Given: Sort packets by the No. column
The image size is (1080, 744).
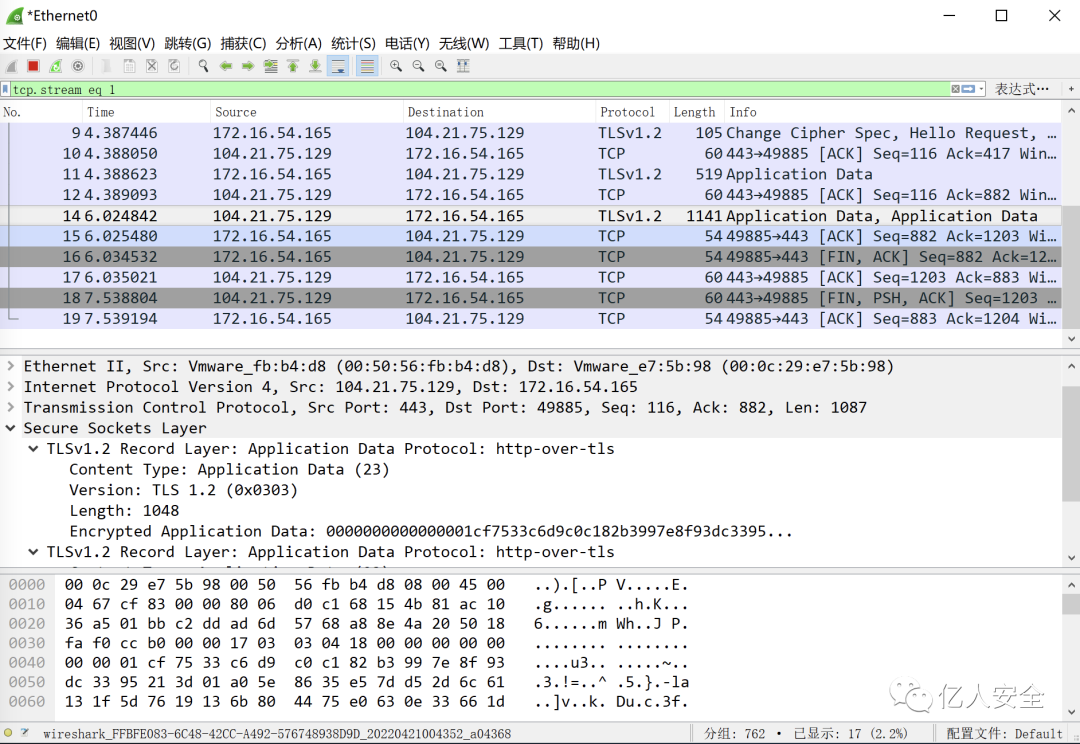Looking at the screenshot, I should click(x=41, y=112).
